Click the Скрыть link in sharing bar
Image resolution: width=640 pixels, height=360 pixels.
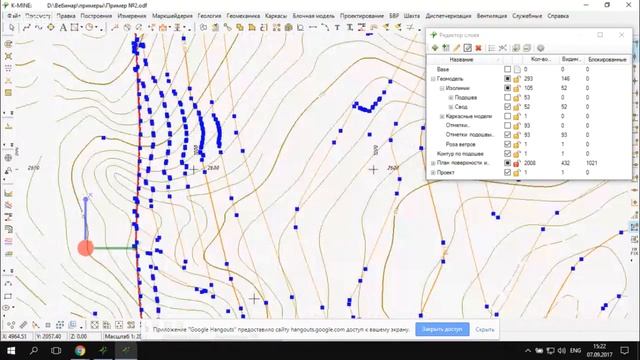[485, 329]
